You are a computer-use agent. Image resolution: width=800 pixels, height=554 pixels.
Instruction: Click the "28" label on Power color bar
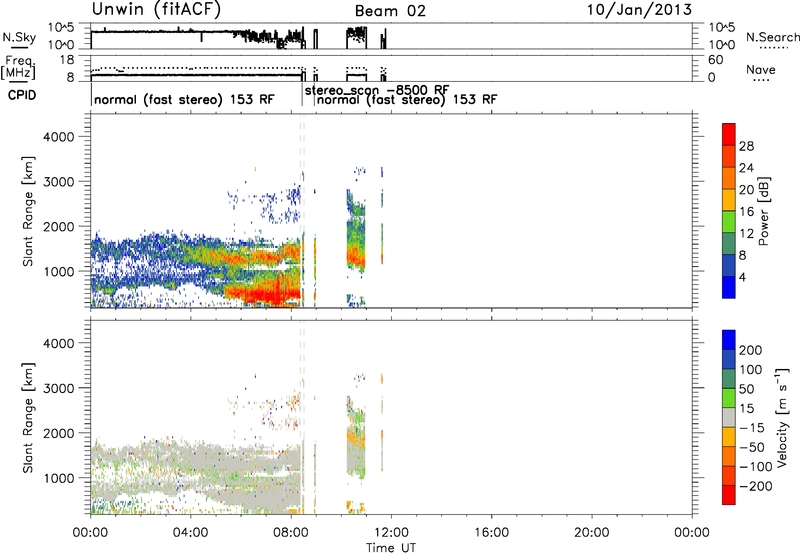(x=746, y=146)
